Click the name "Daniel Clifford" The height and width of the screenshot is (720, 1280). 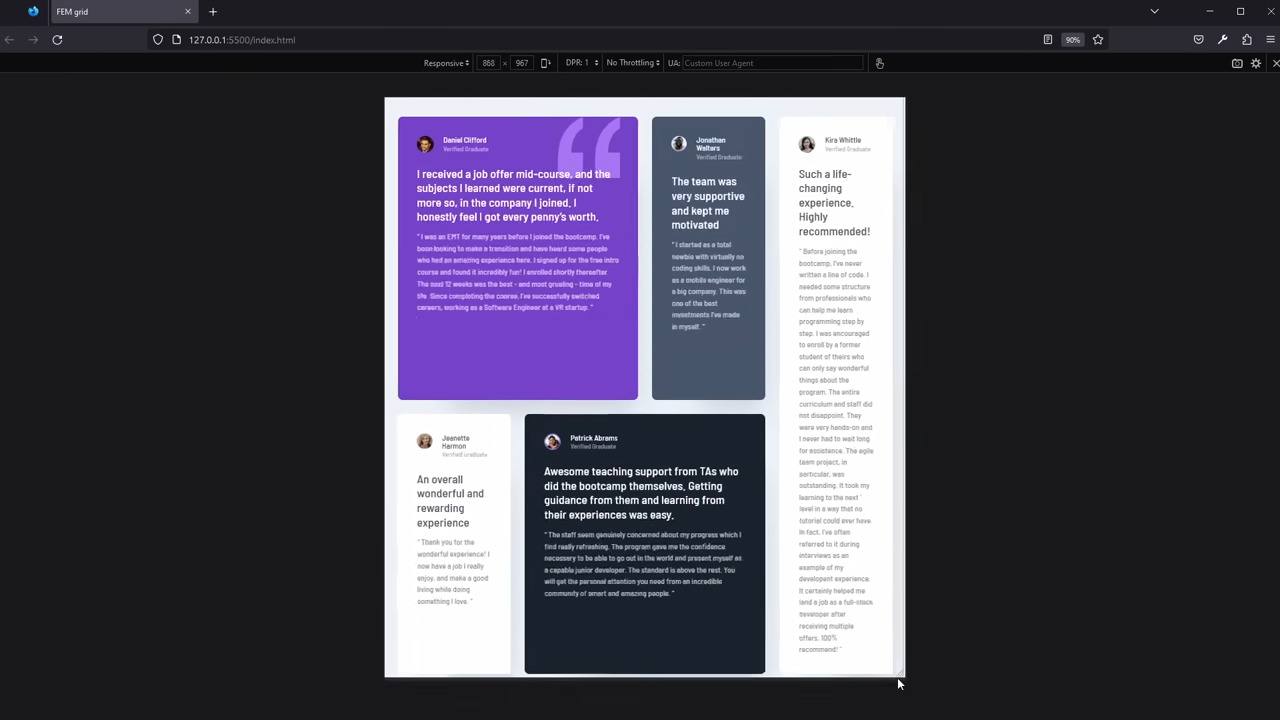point(465,140)
